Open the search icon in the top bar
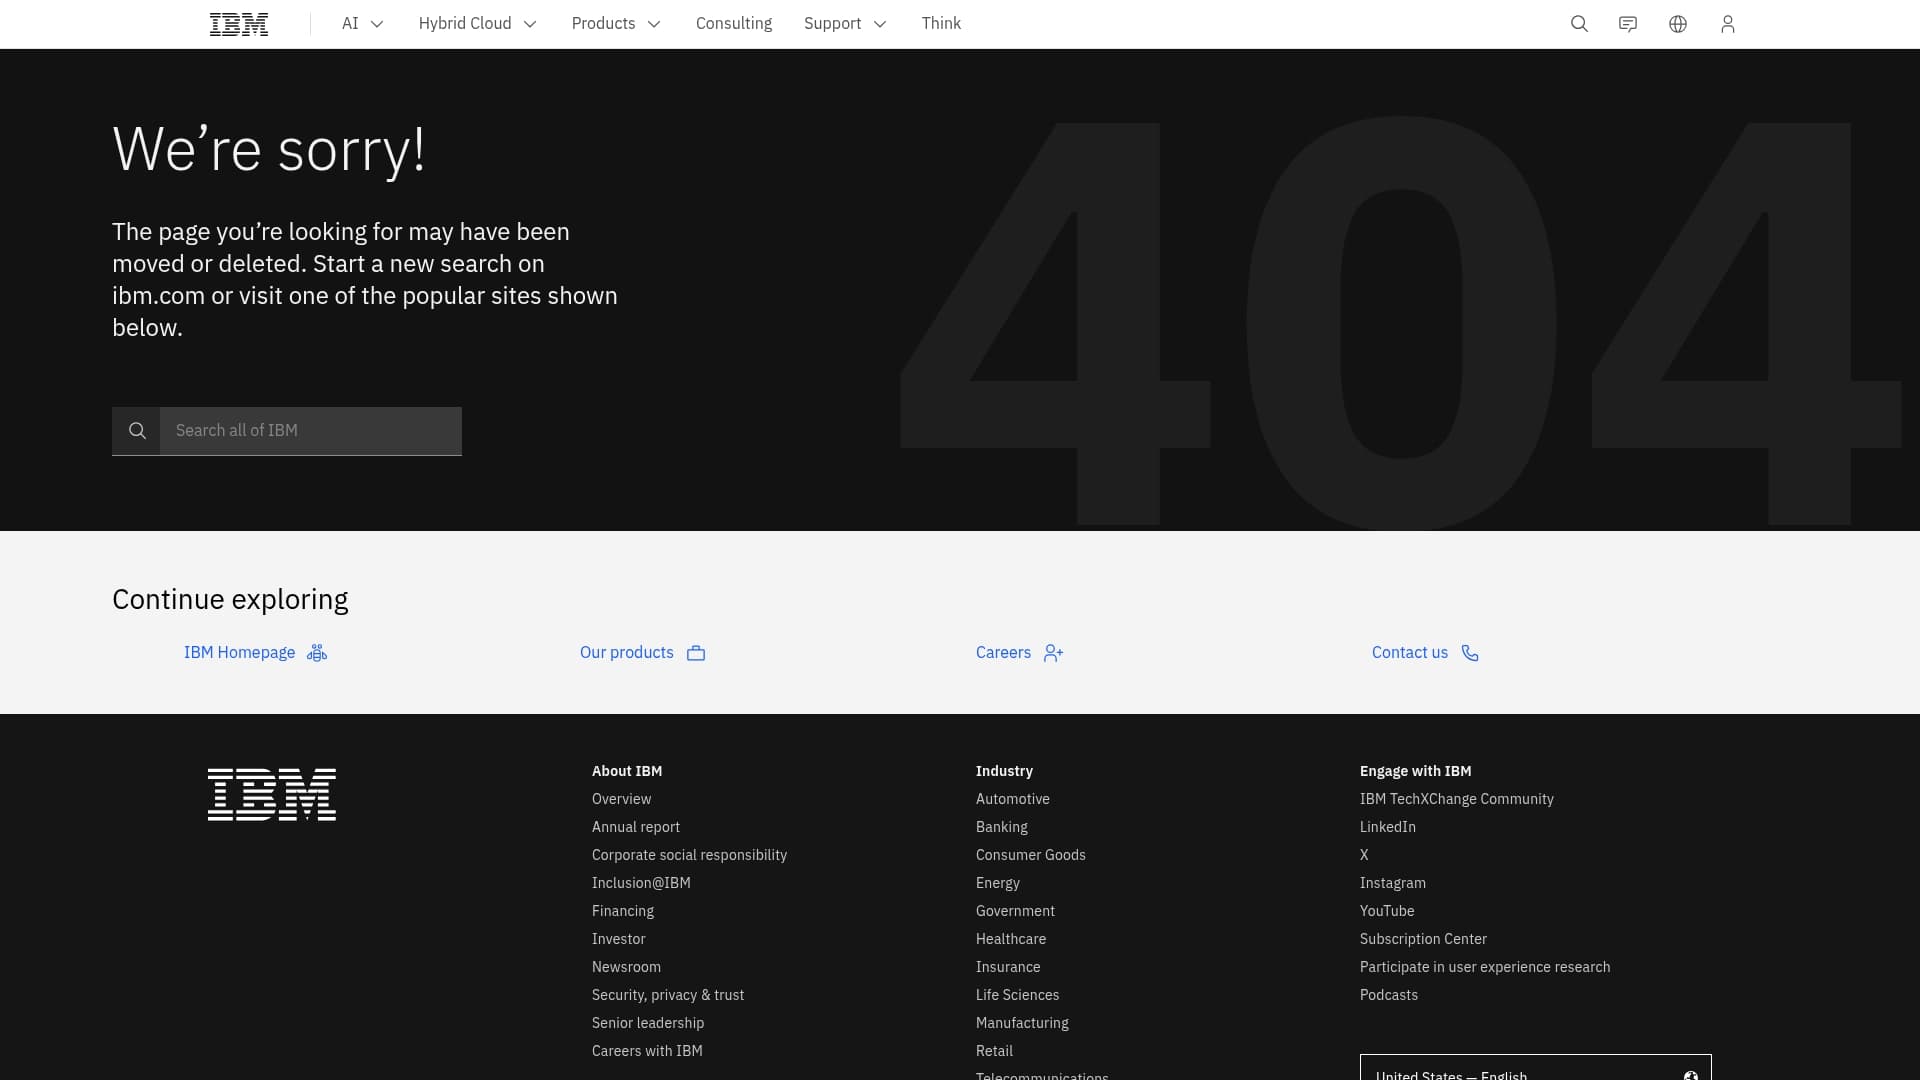 coord(1579,24)
